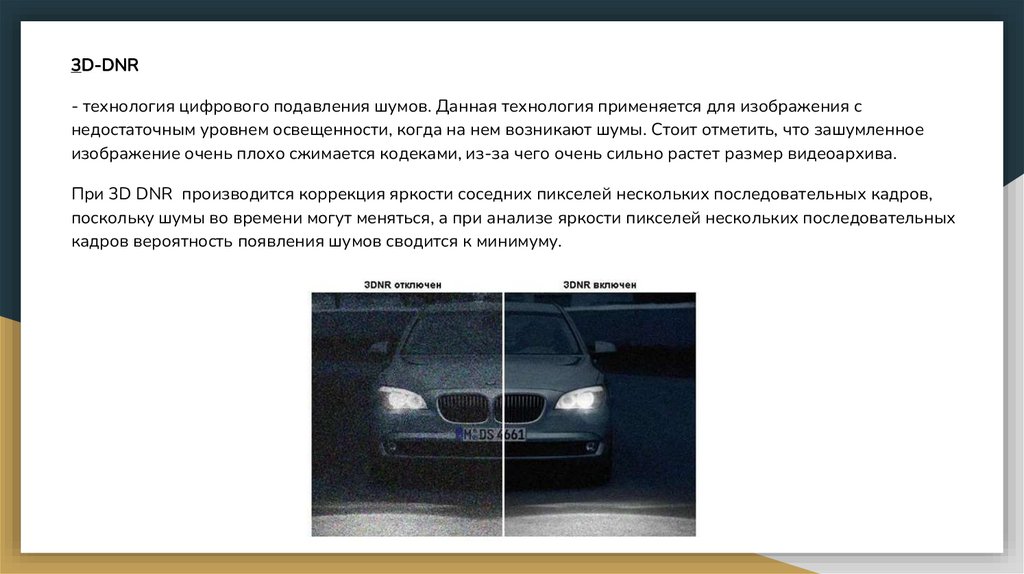The height and width of the screenshot is (574, 1024).
Task: Click the noisy left half of the car image
Action: [x=407, y=414]
